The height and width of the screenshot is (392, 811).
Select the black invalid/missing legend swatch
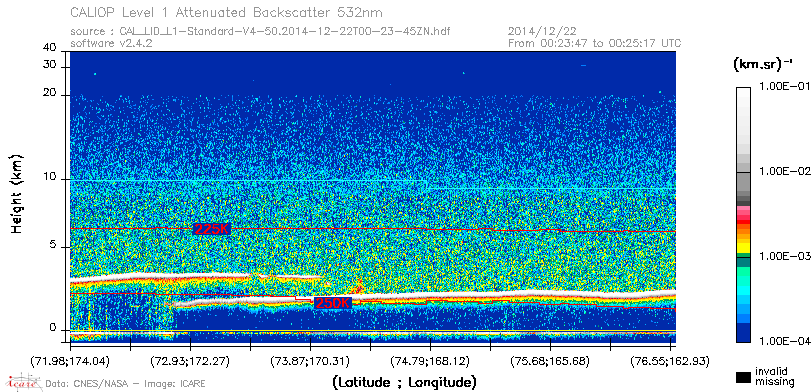tap(744, 378)
